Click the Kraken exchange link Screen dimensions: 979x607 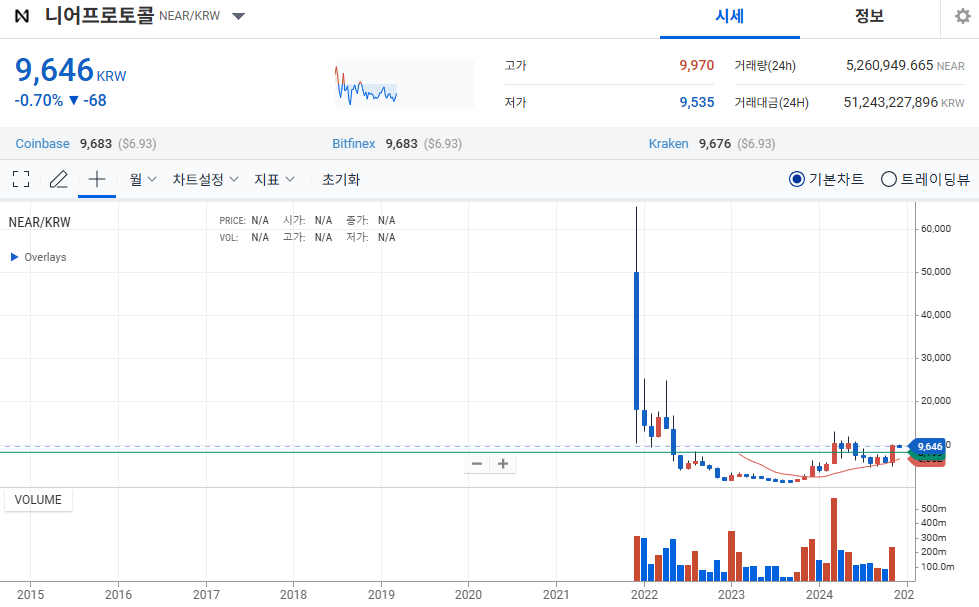(668, 144)
